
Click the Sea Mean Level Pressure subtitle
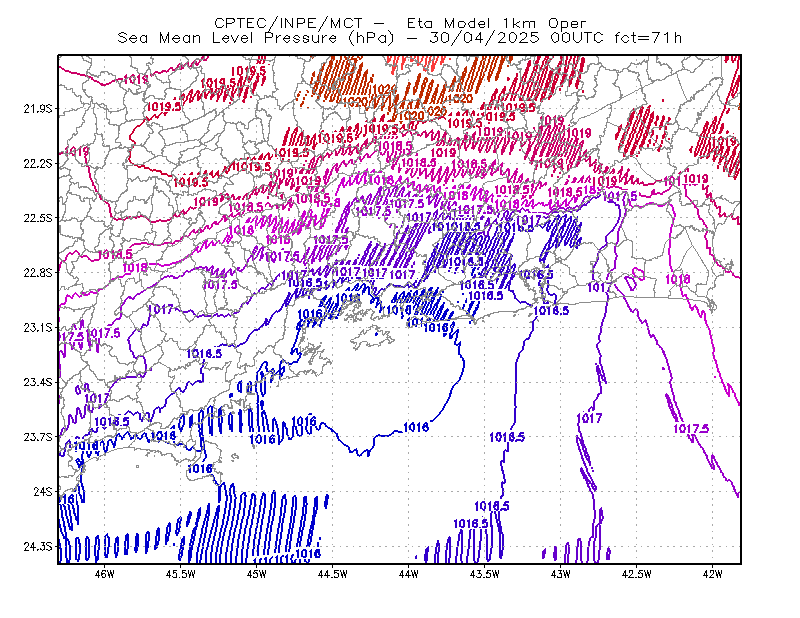click(x=227, y=38)
